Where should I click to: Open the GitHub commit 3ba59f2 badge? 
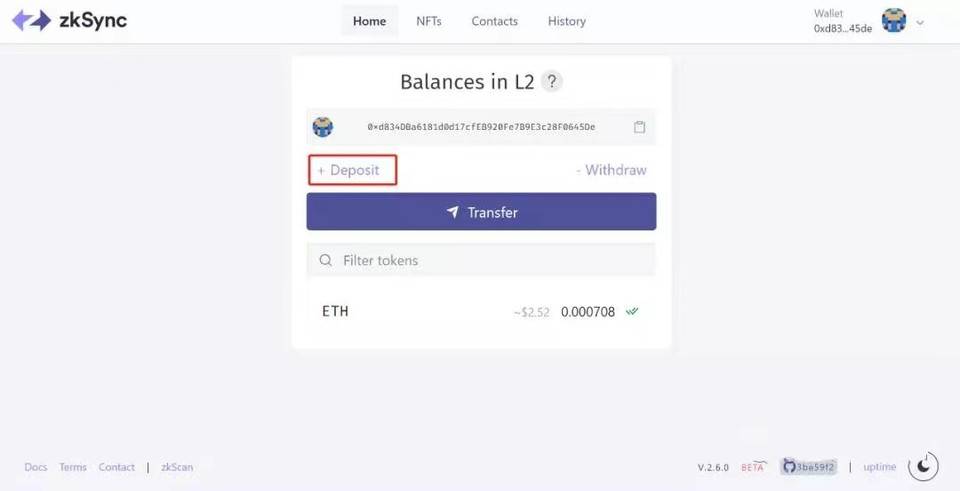[x=809, y=467]
